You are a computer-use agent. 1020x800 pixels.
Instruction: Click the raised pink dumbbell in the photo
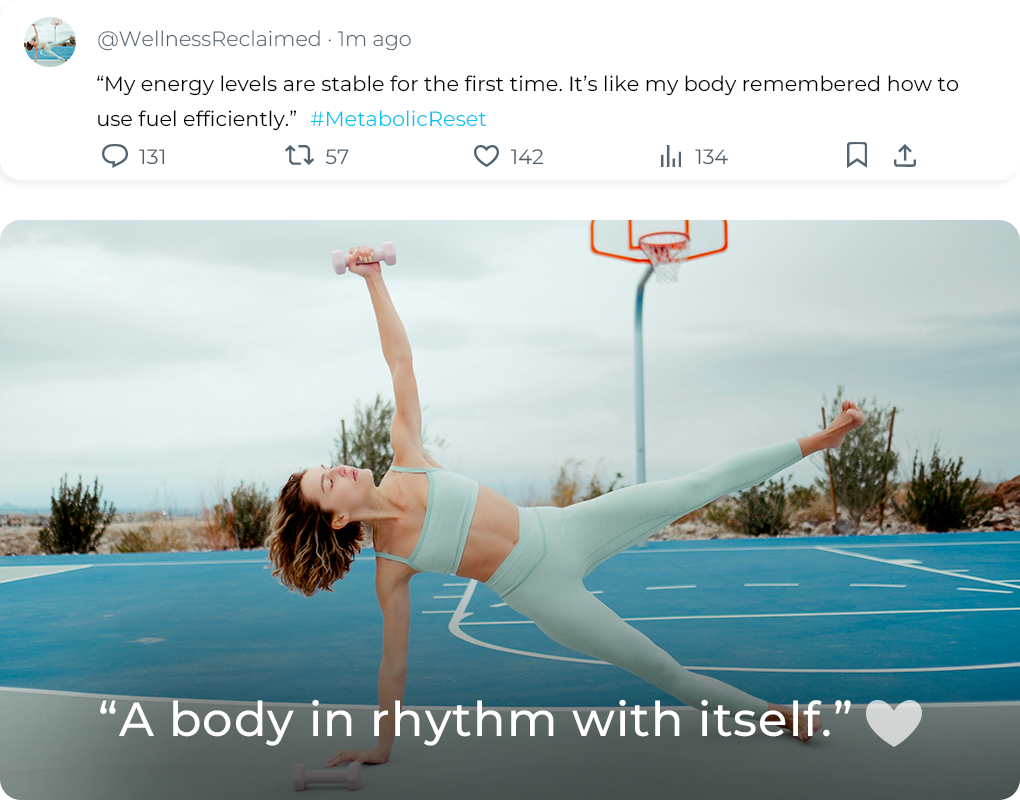[363, 259]
